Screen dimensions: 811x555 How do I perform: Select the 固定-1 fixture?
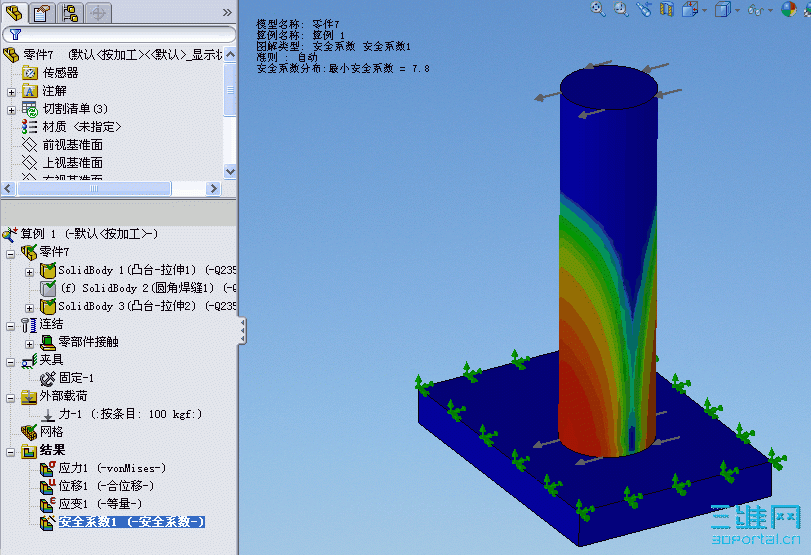(x=76, y=378)
